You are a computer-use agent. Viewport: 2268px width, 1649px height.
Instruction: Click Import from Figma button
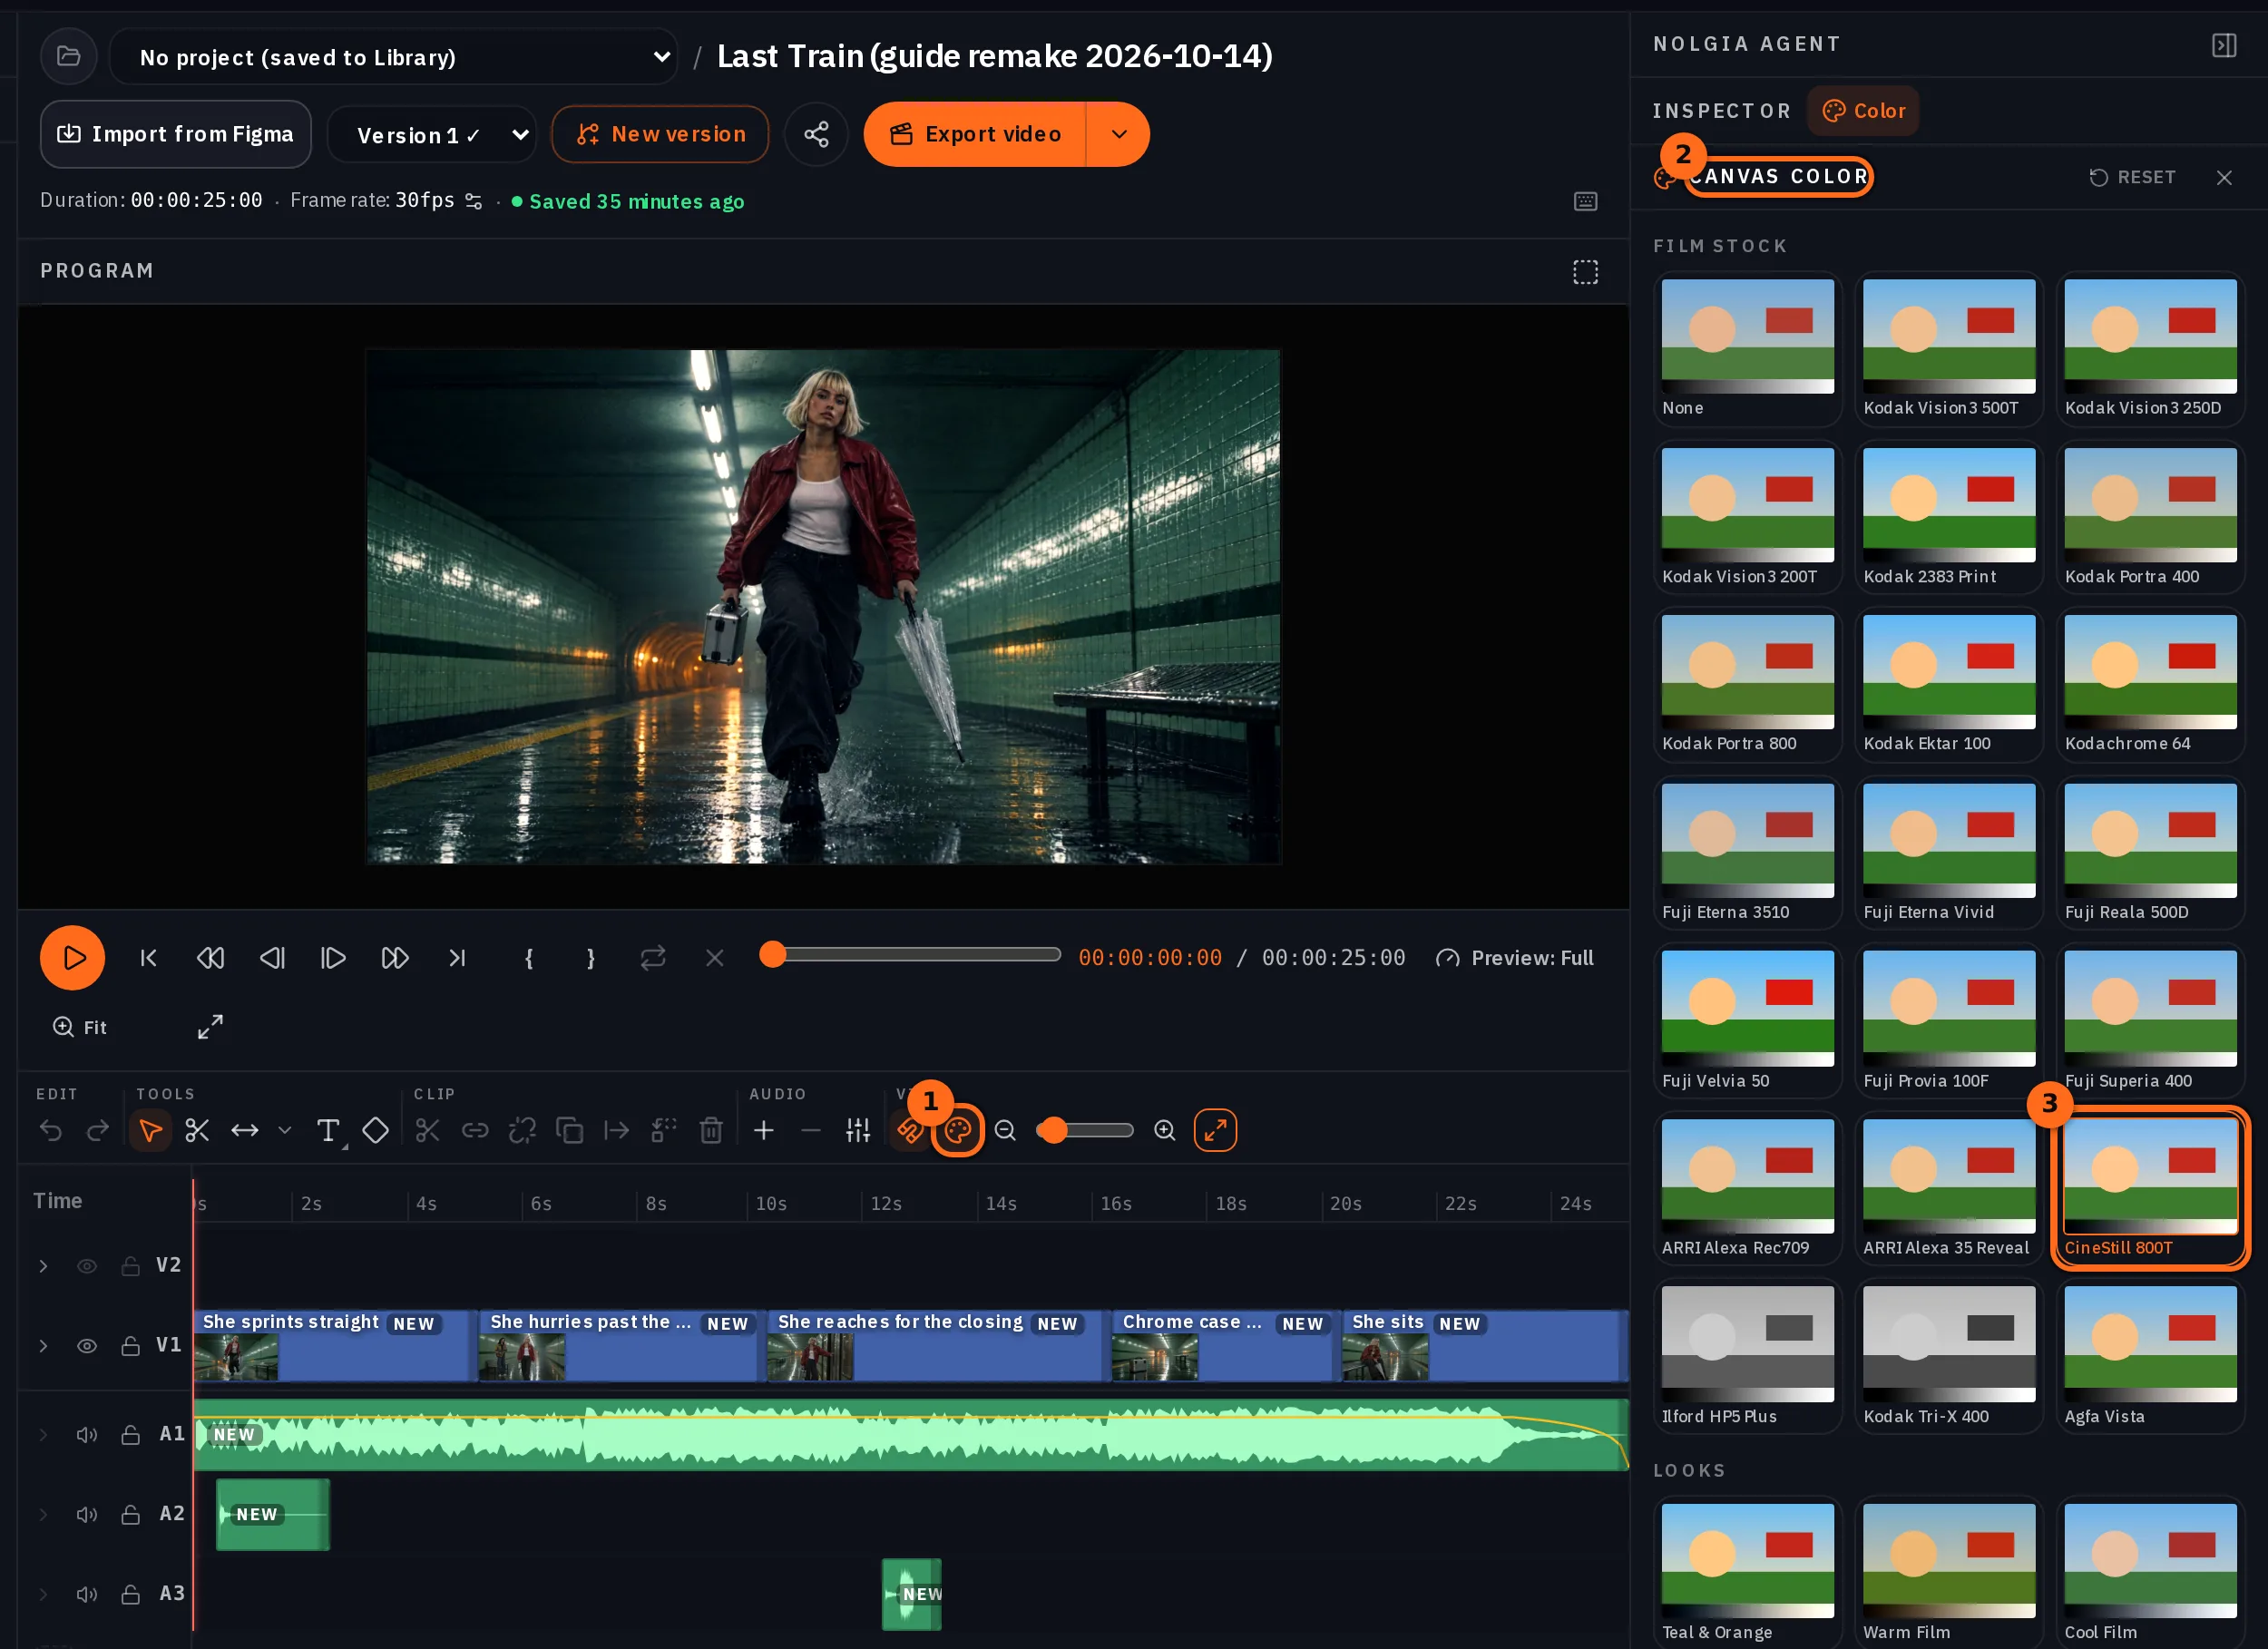click(x=176, y=134)
